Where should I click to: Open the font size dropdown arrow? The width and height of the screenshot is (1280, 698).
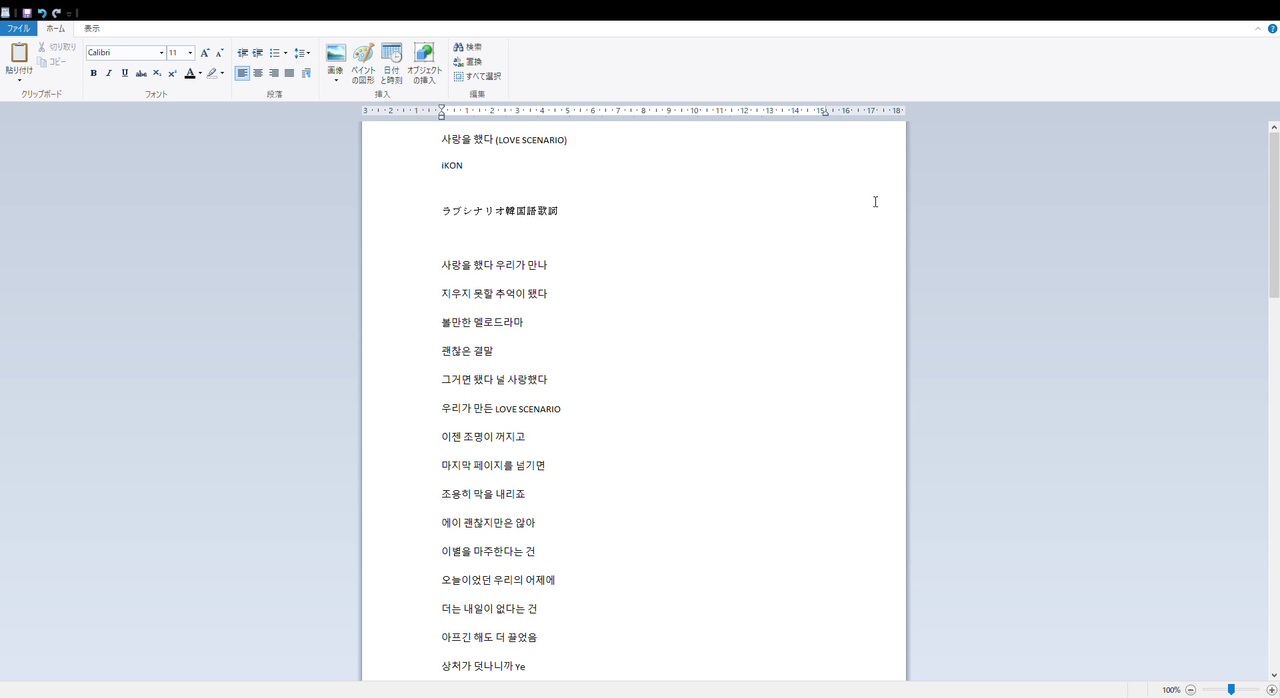point(190,53)
